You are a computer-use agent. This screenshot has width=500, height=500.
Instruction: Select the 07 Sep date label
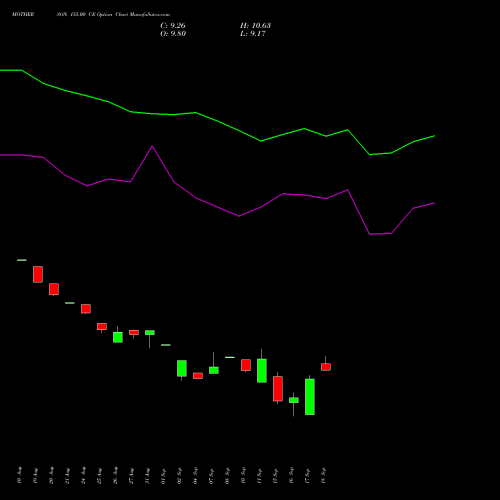coord(211,476)
